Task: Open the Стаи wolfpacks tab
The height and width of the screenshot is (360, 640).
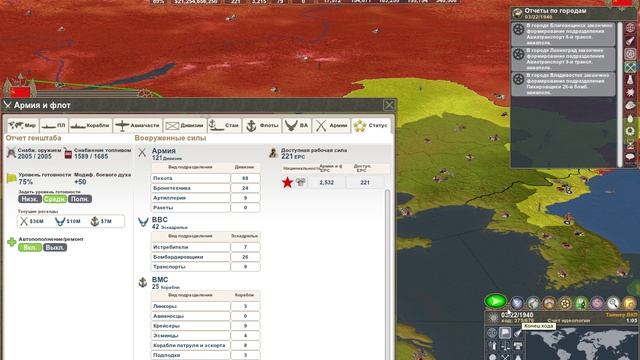Action: click(x=224, y=125)
